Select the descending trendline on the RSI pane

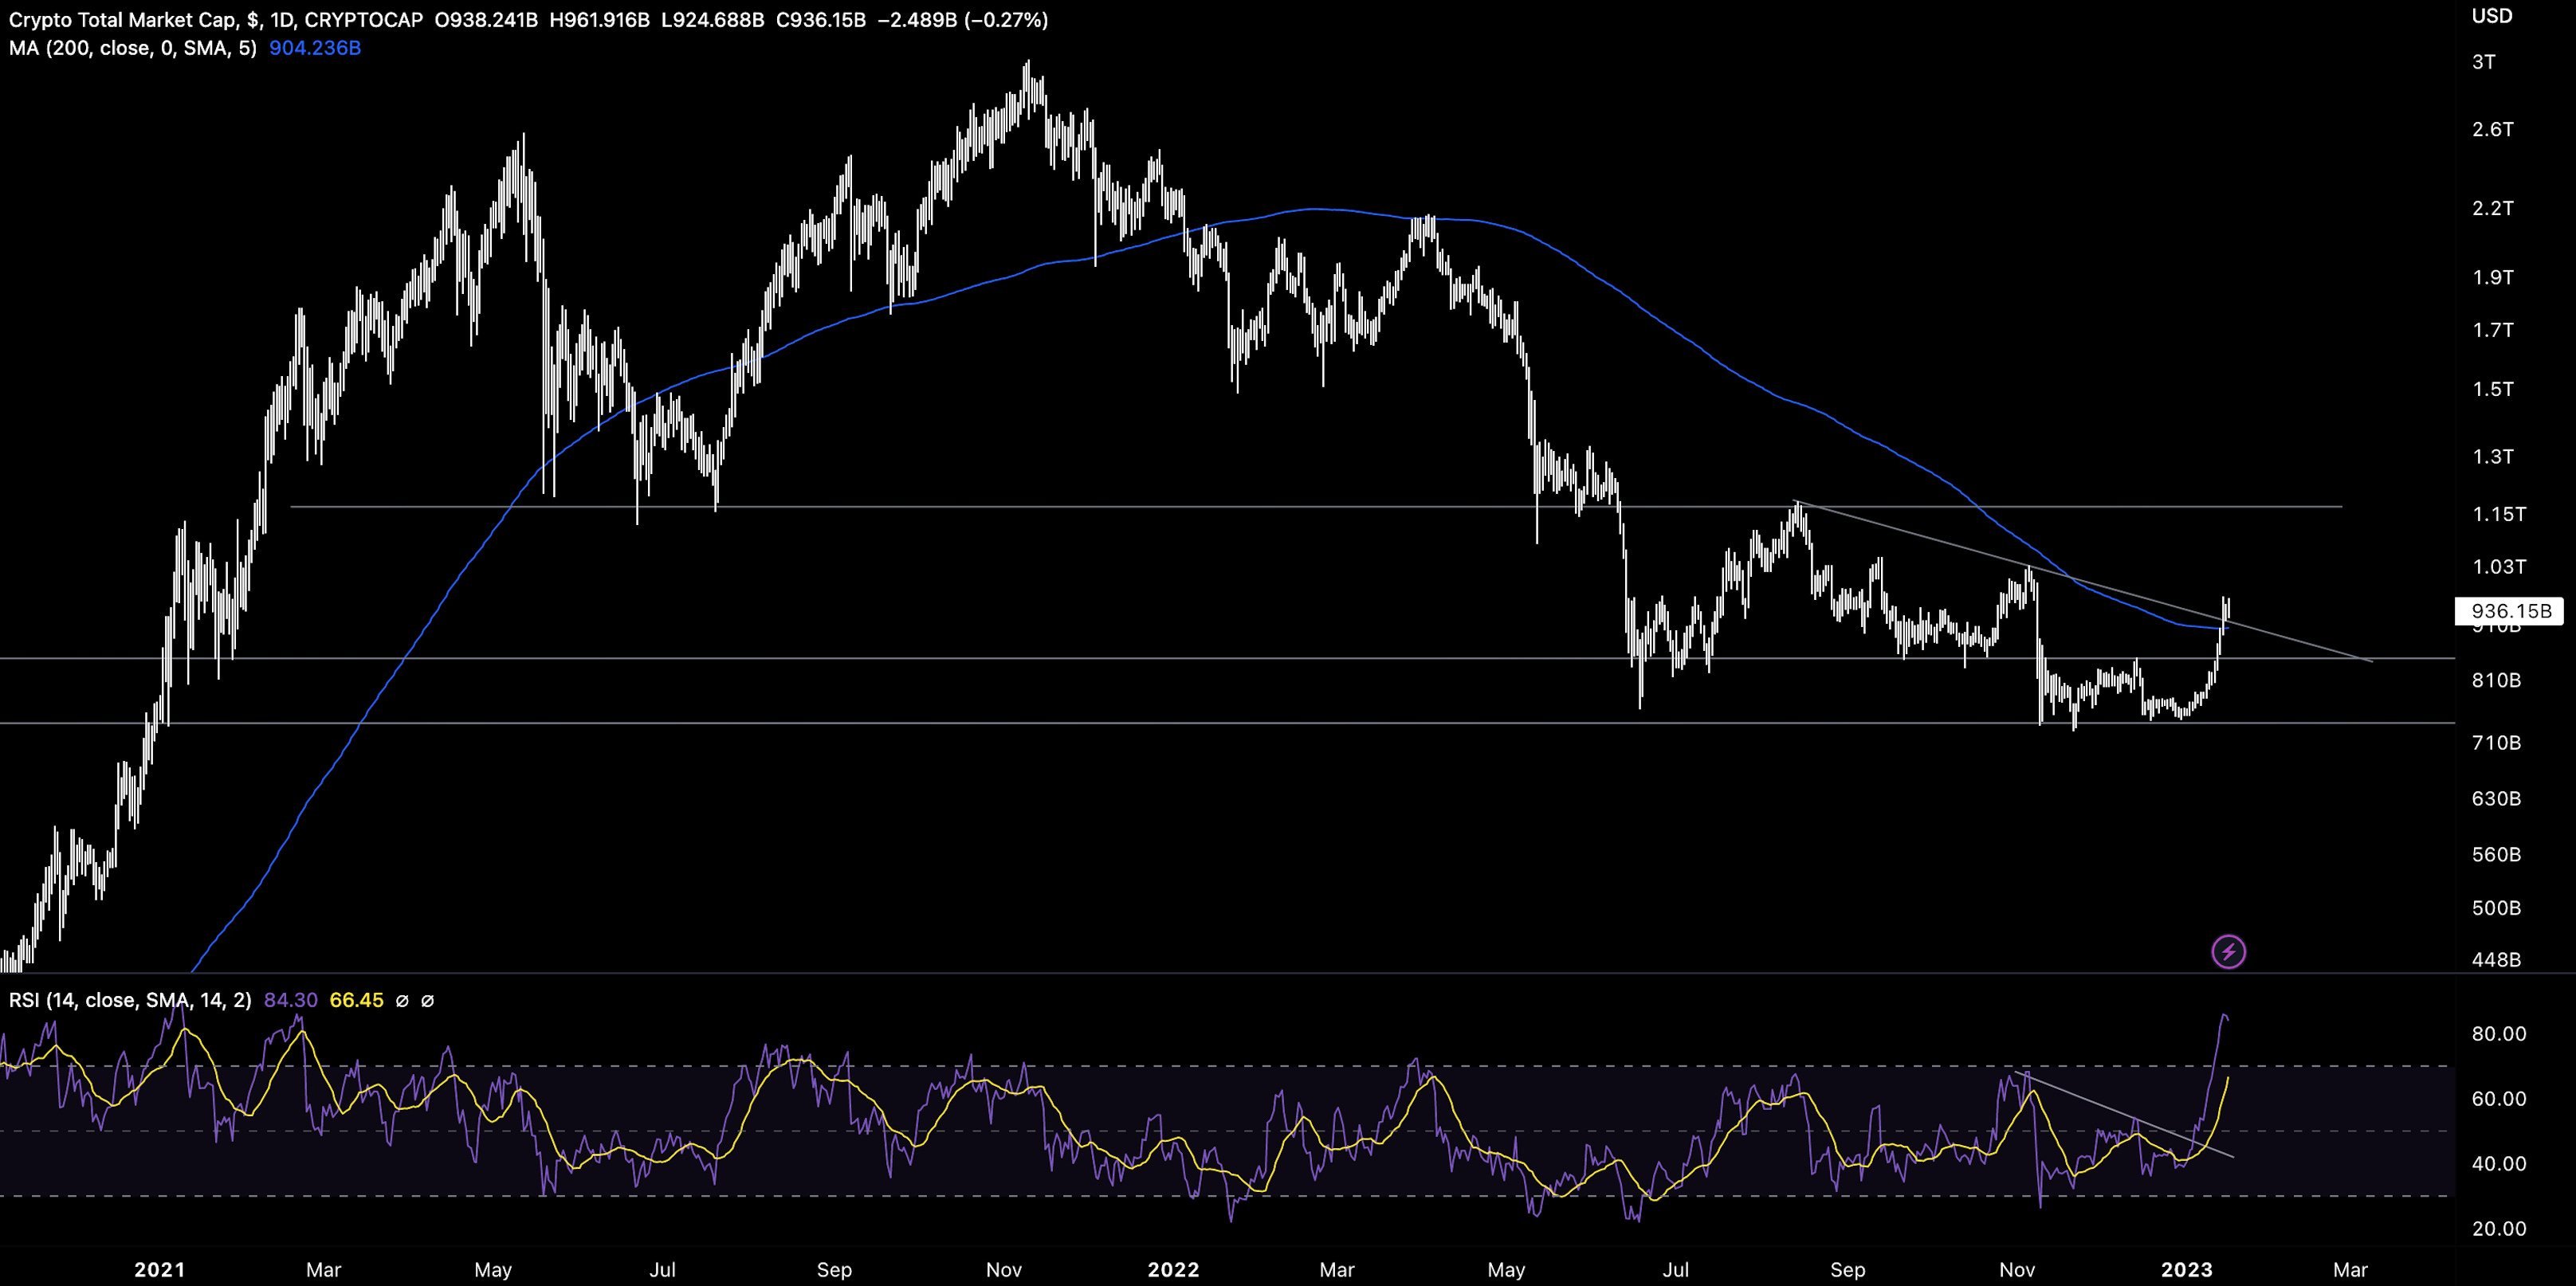click(x=2125, y=1115)
